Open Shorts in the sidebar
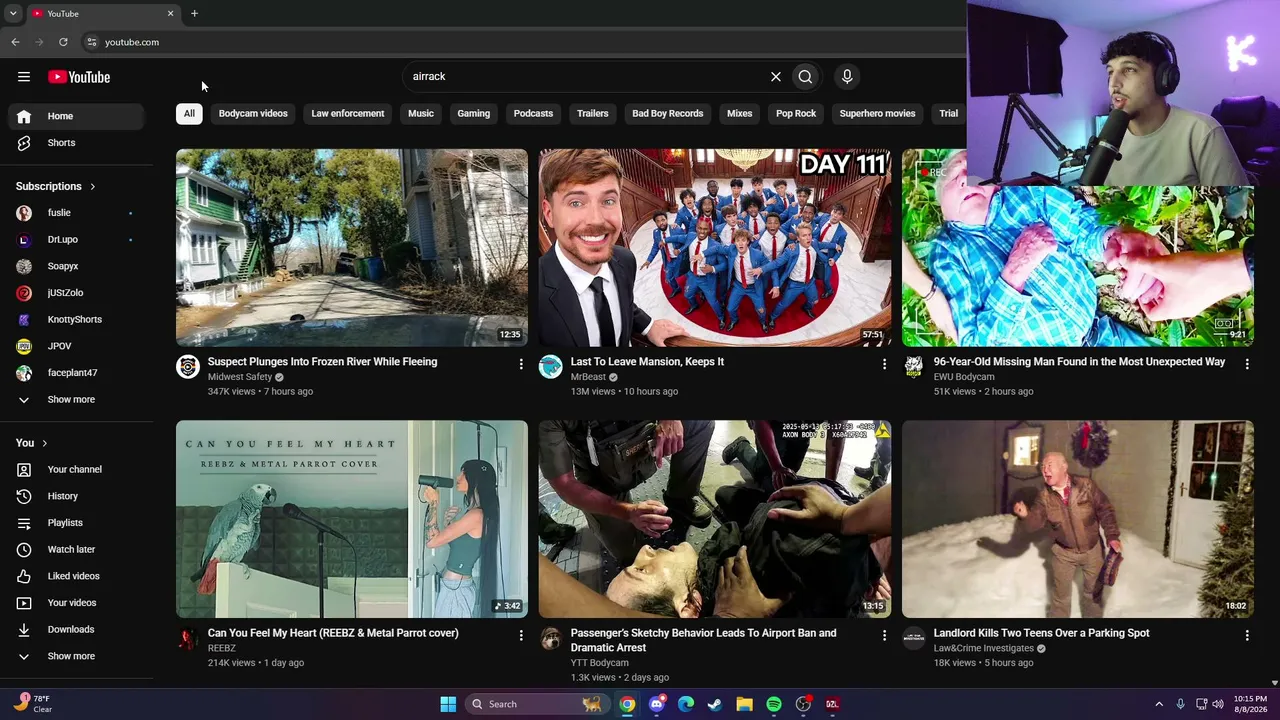1280x720 pixels. 77,143
